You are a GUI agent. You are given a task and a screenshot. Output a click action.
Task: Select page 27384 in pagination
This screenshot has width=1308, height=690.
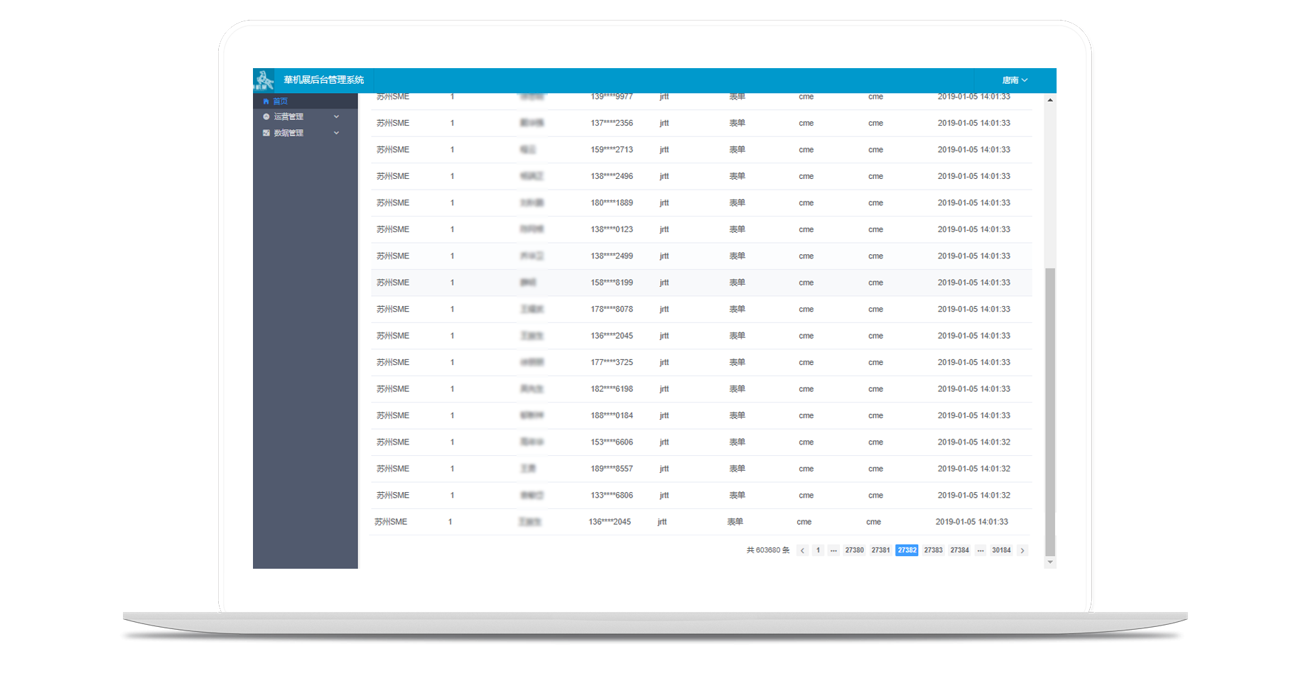959,550
